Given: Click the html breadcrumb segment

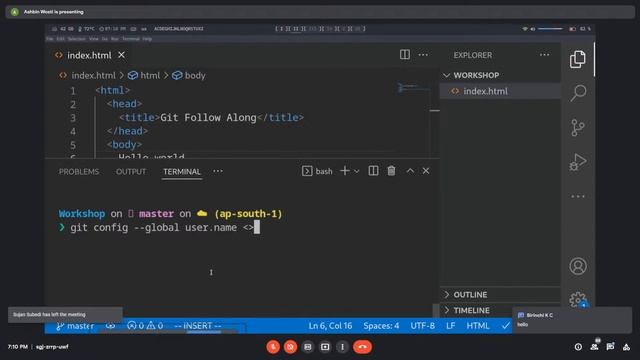Looking at the screenshot, I should (x=150, y=76).
